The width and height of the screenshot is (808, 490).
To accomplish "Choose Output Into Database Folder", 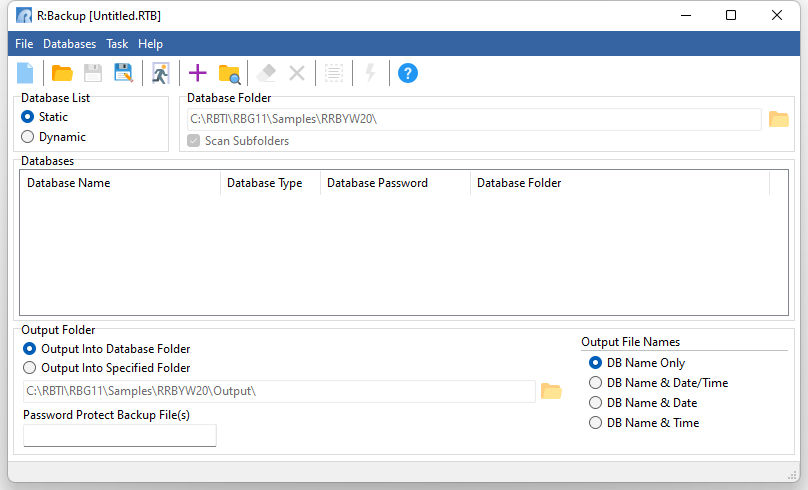I will [107, 349].
